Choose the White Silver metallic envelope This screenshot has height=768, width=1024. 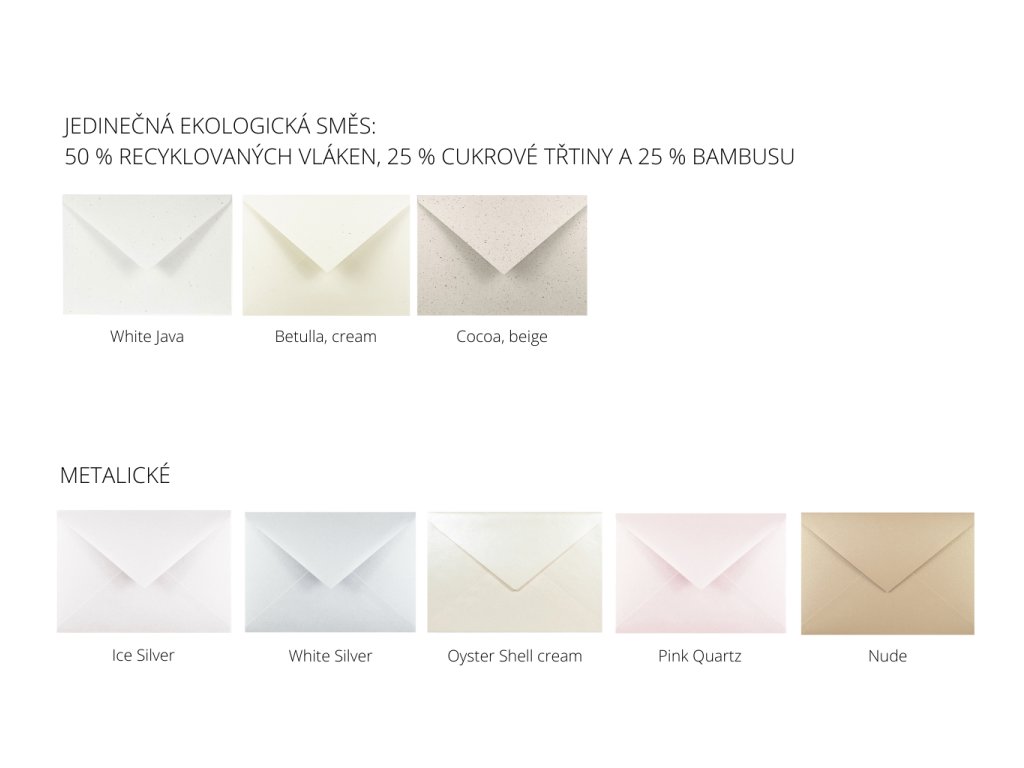pyautogui.click(x=330, y=572)
